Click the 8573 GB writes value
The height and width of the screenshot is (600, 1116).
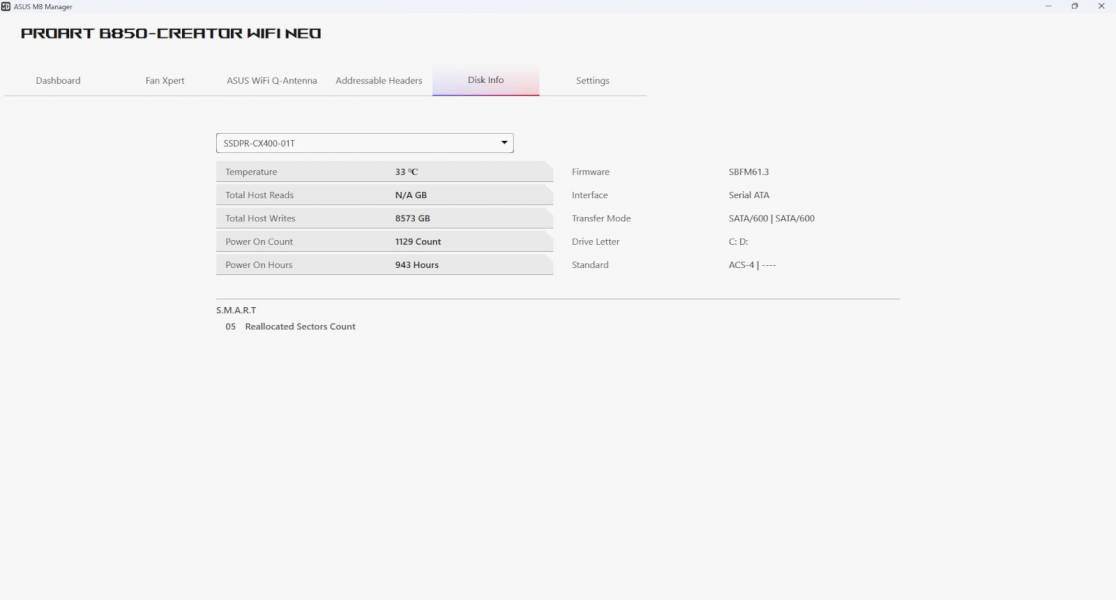[413, 219]
